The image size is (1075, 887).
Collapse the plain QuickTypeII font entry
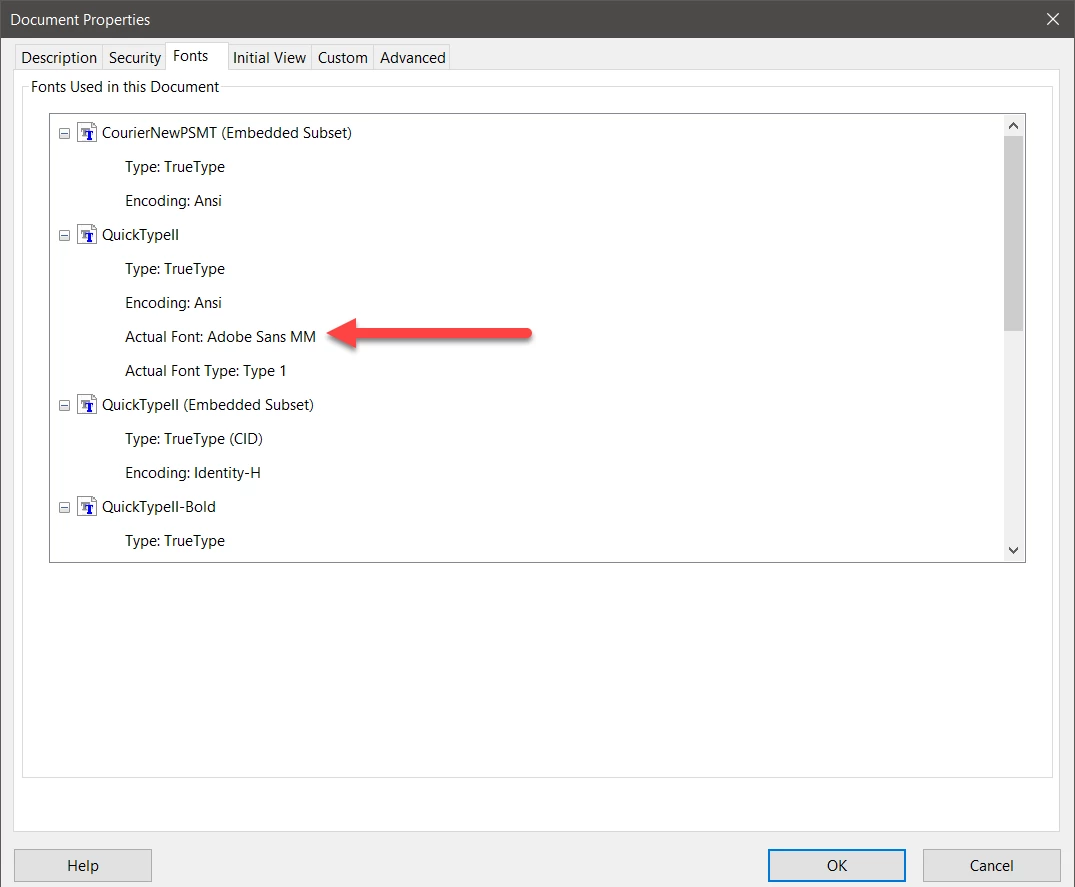[x=64, y=236]
